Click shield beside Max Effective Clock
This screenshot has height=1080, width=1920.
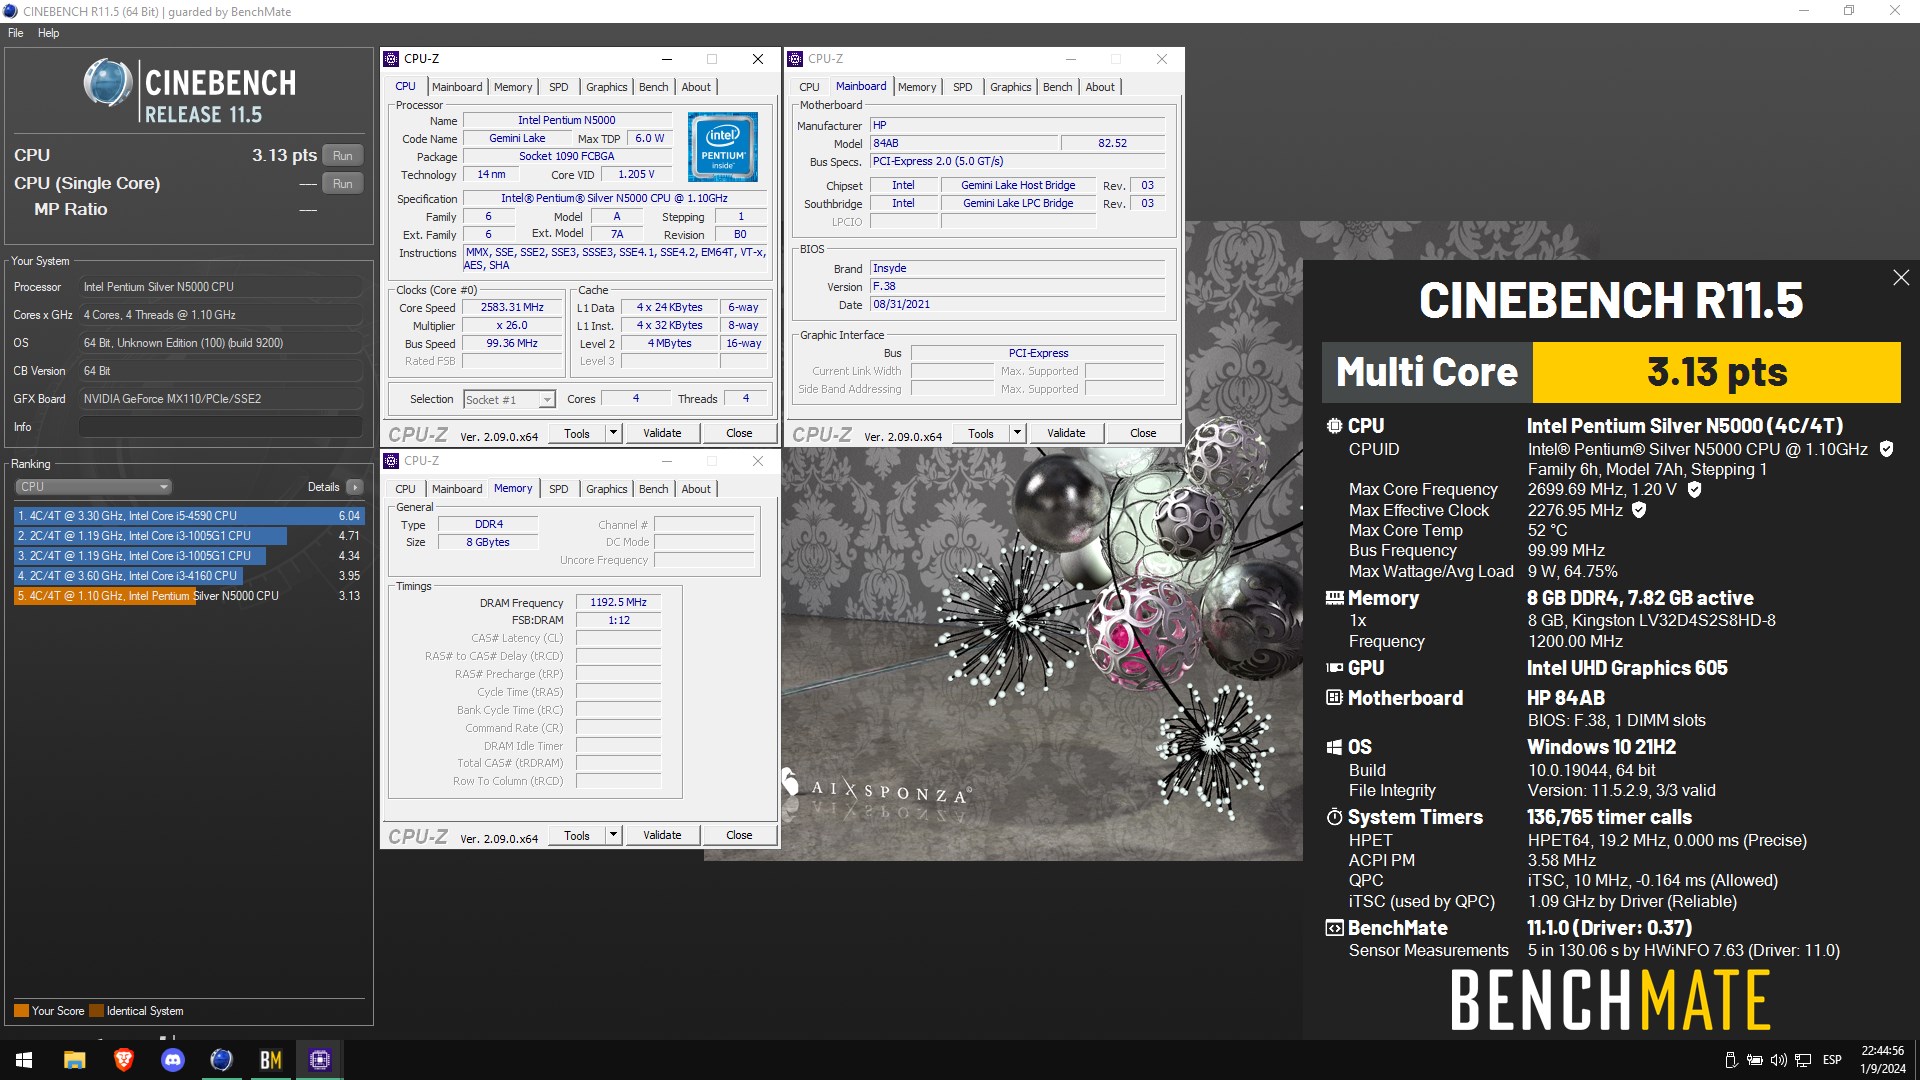[x=1638, y=510]
